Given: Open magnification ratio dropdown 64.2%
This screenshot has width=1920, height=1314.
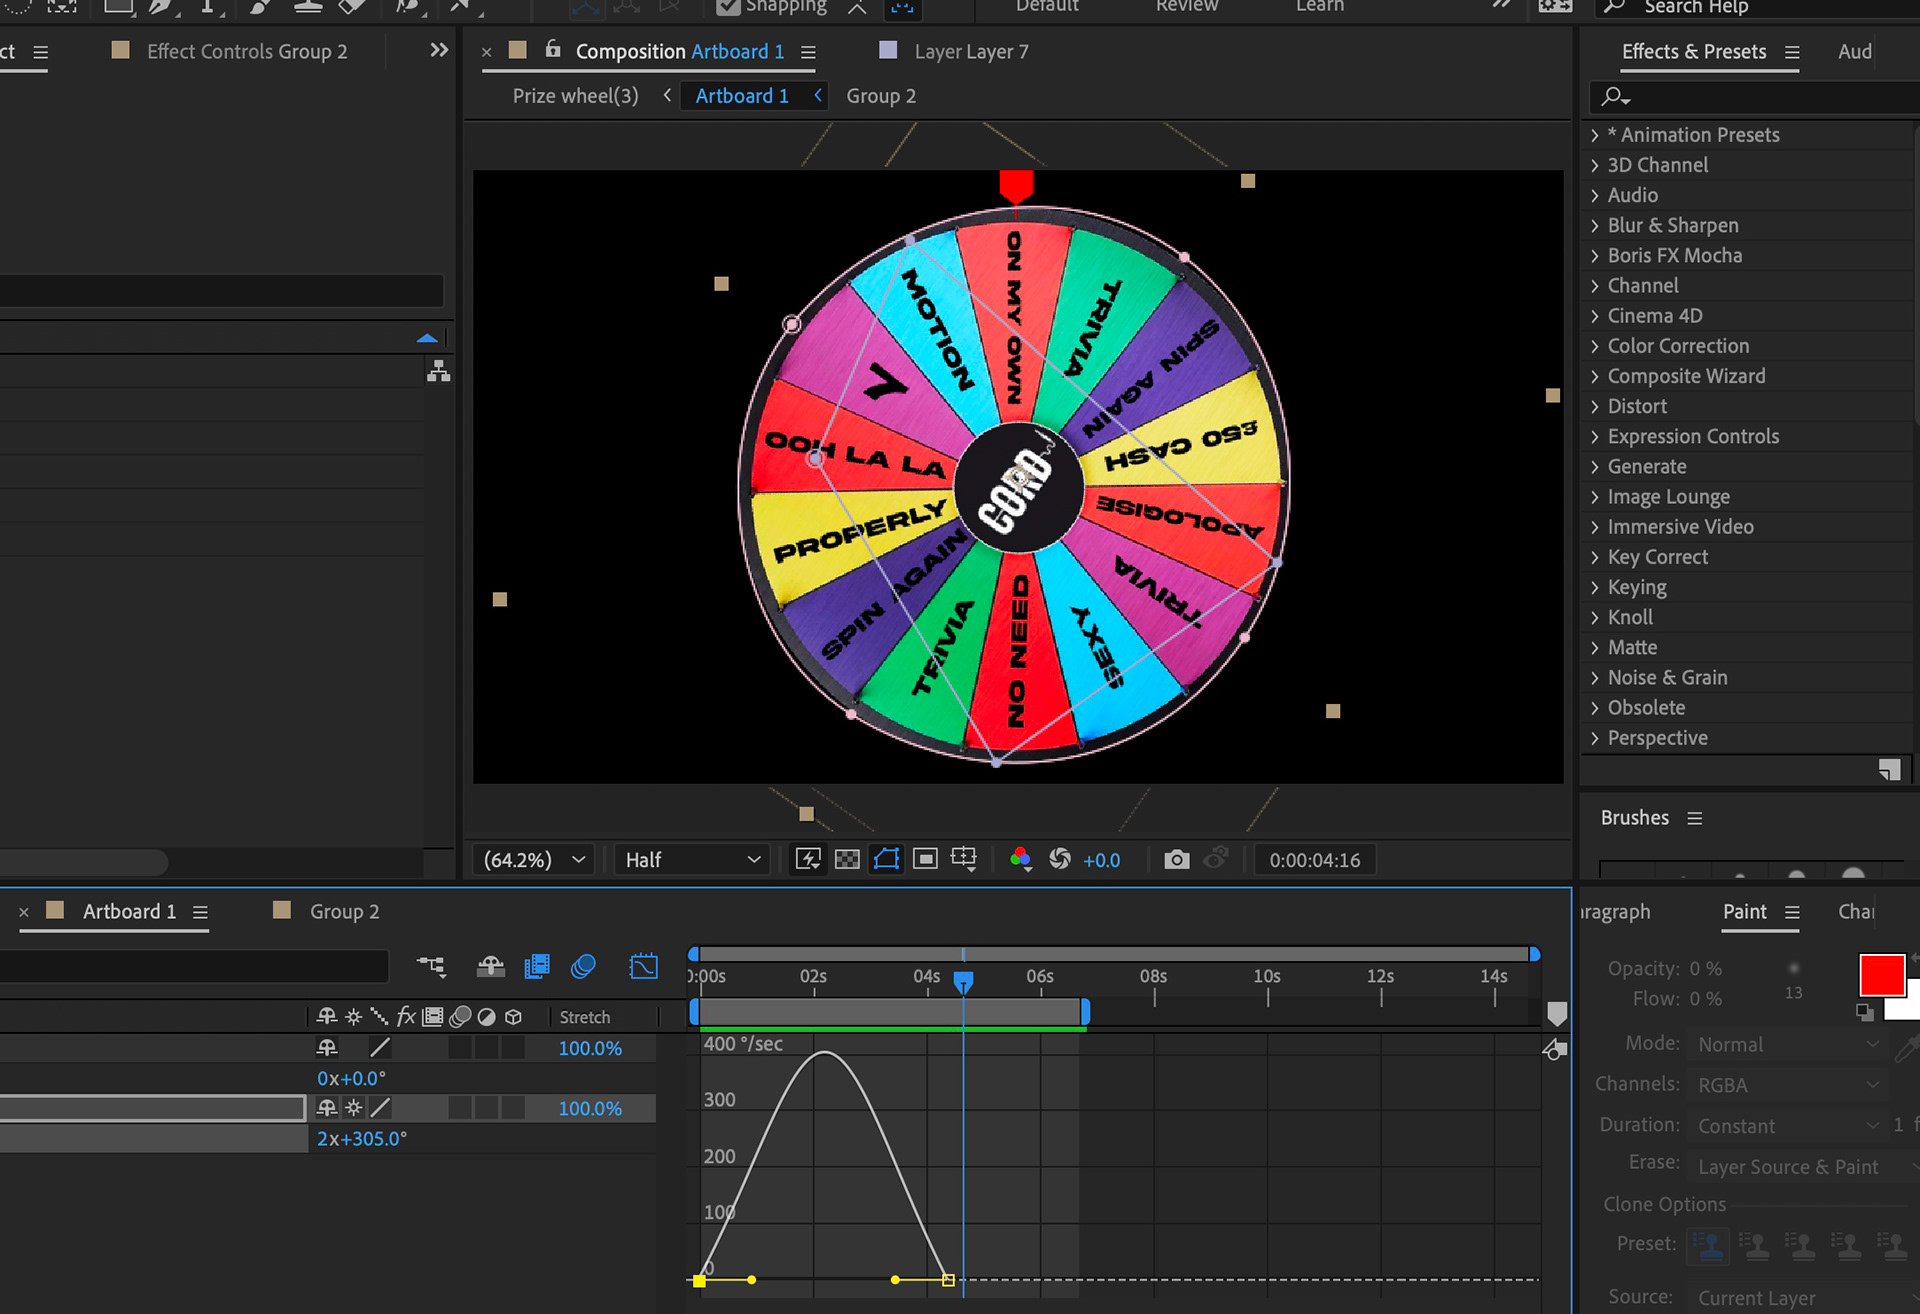Looking at the screenshot, I should [x=533, y=860].
